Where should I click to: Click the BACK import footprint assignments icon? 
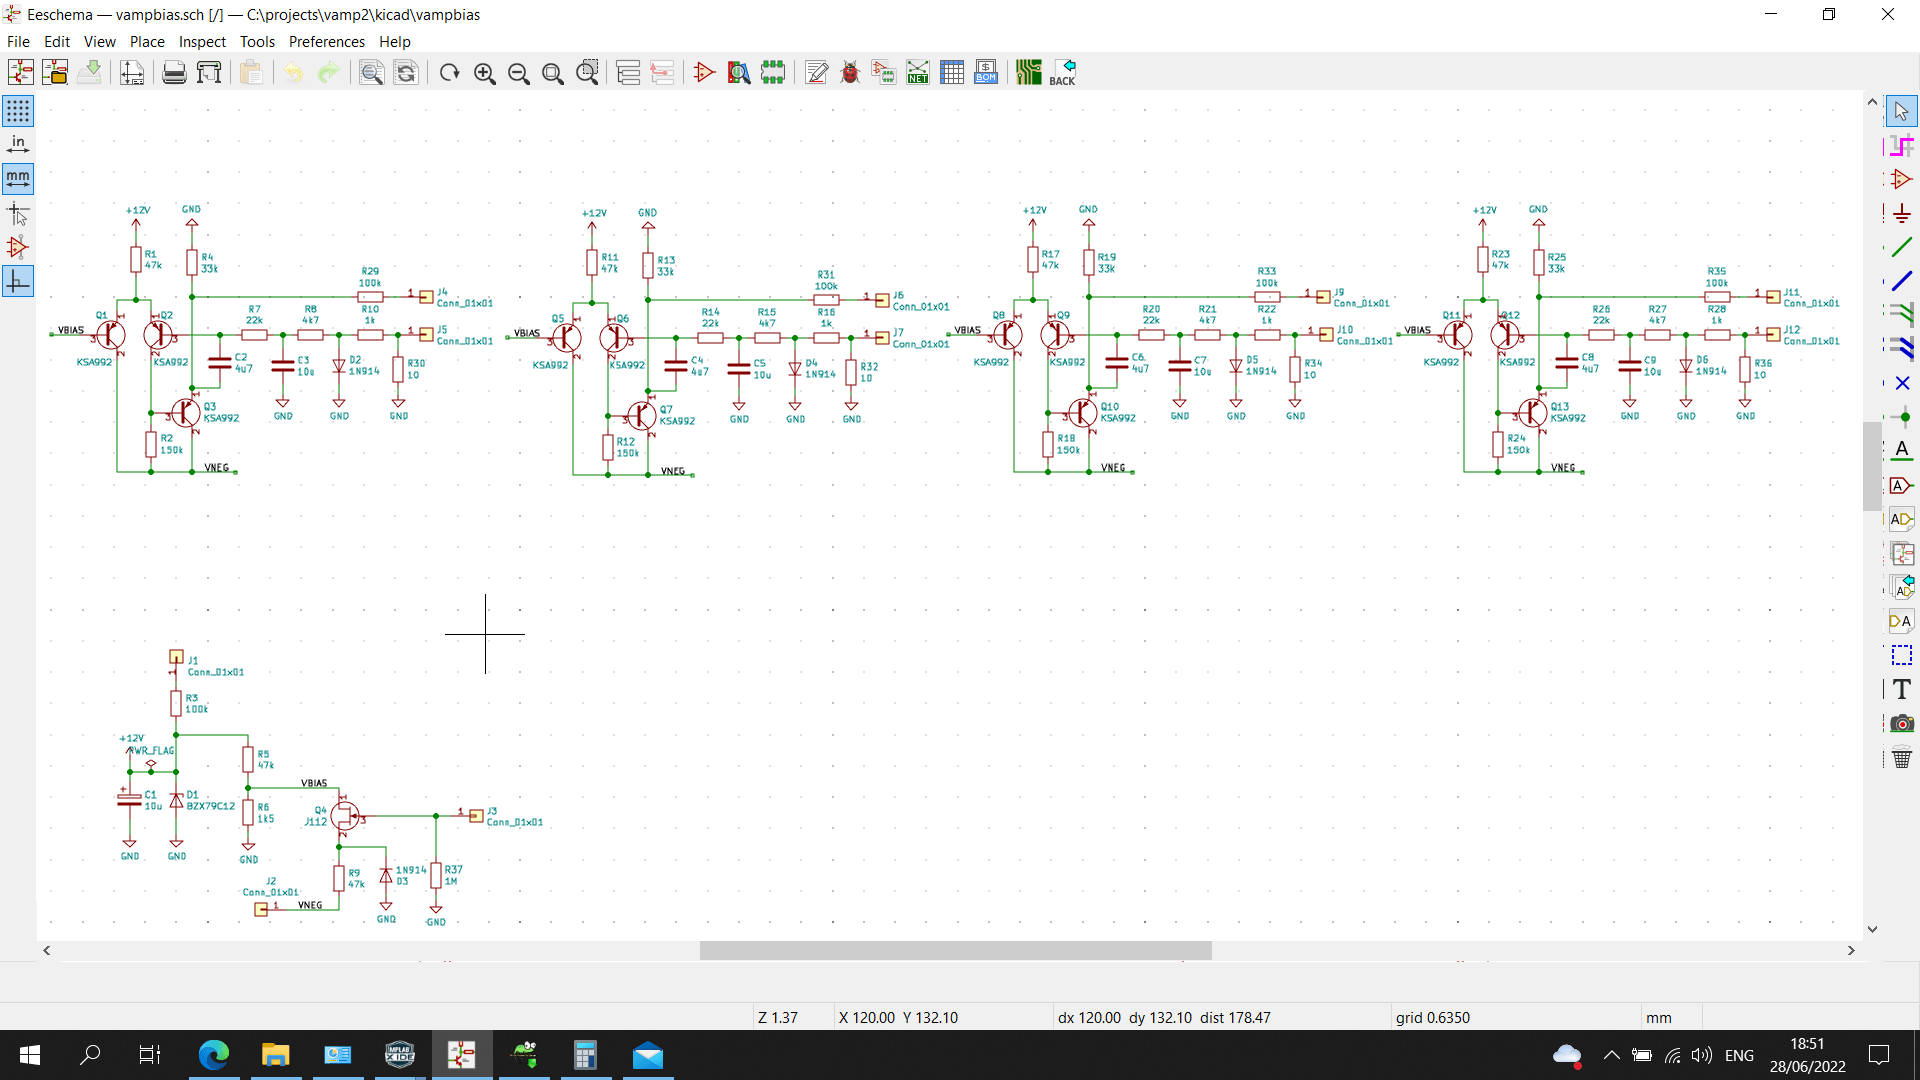[x=1063, y=72]
